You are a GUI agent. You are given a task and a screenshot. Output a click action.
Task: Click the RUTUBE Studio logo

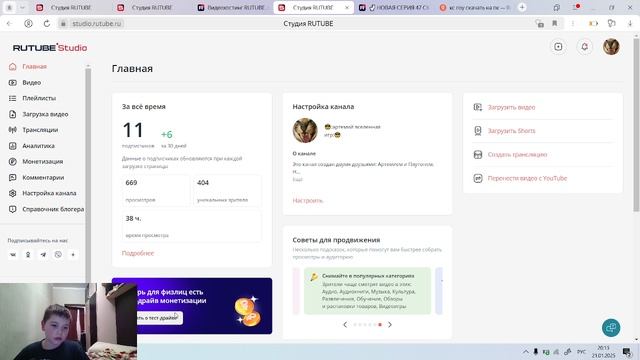50,47
